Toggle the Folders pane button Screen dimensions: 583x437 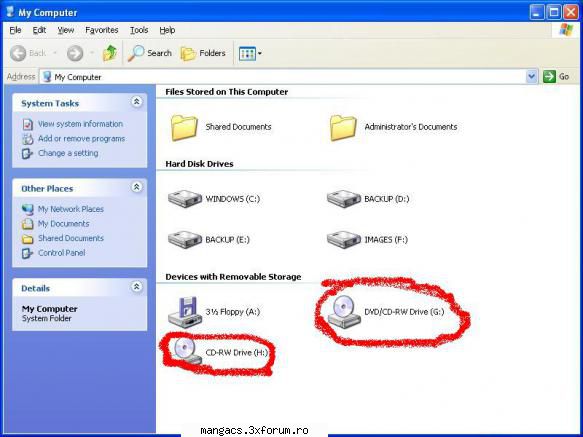click(x=203, y=53)
